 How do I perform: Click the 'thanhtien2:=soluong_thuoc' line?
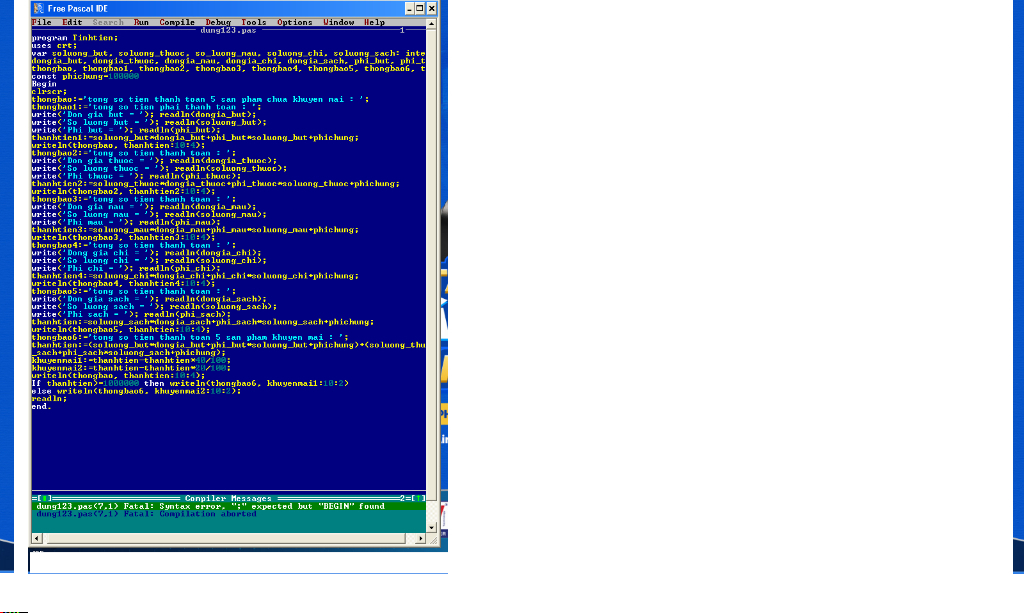(216, 184)
